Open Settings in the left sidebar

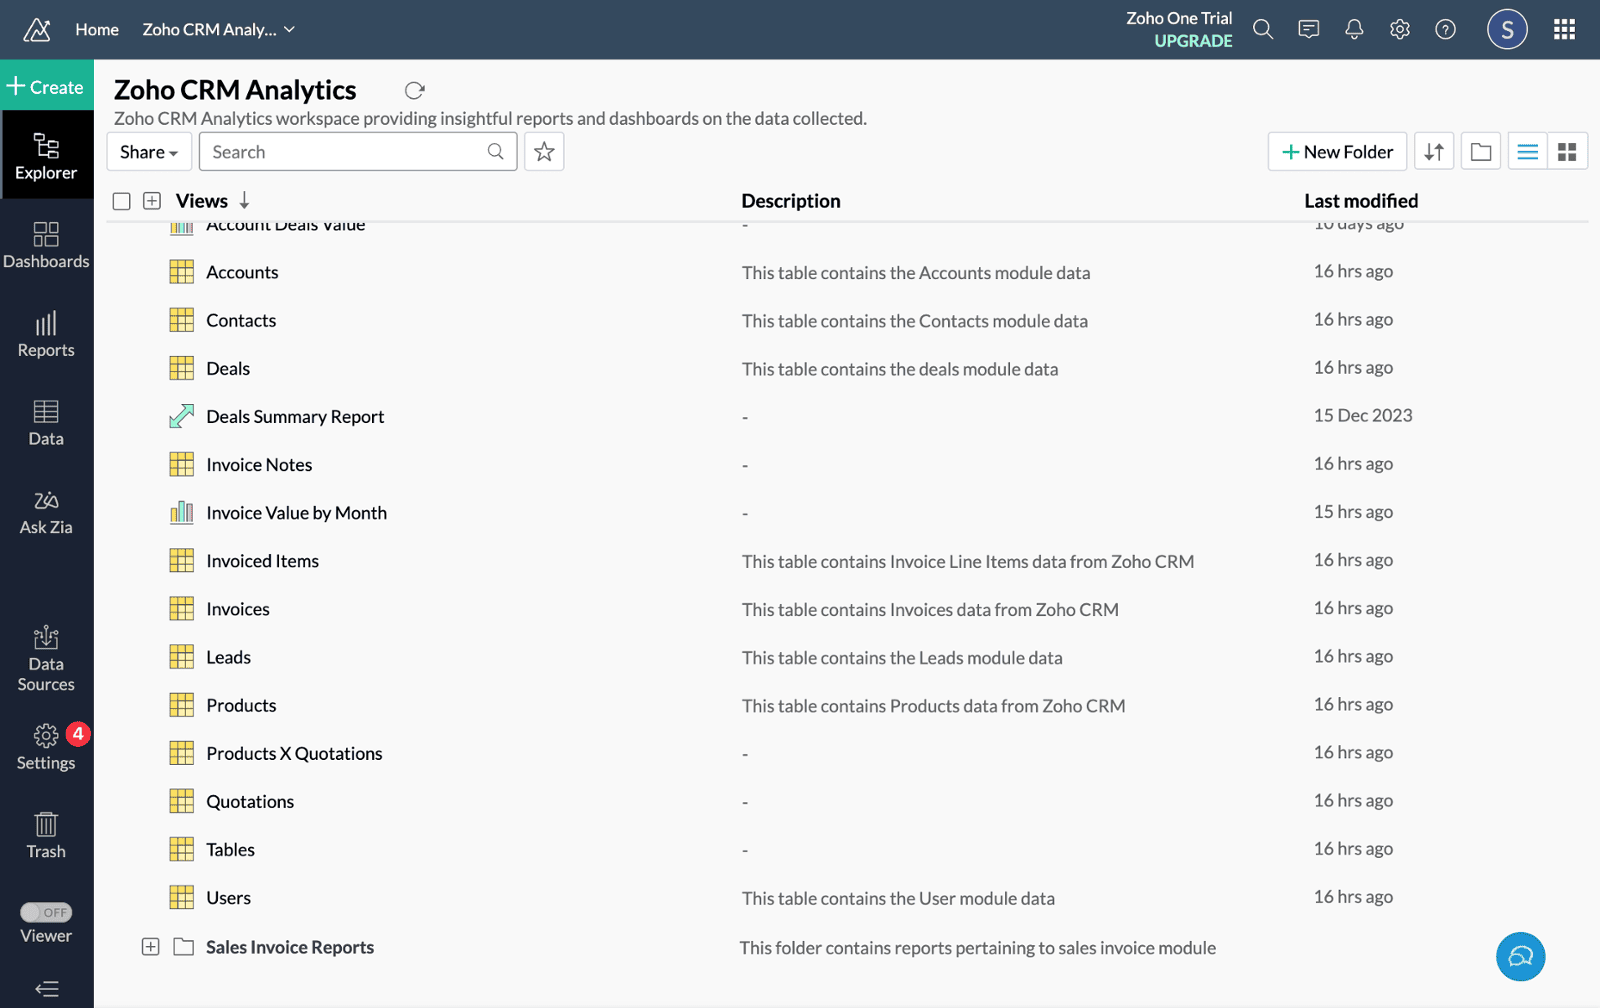(x=46, y=747)
